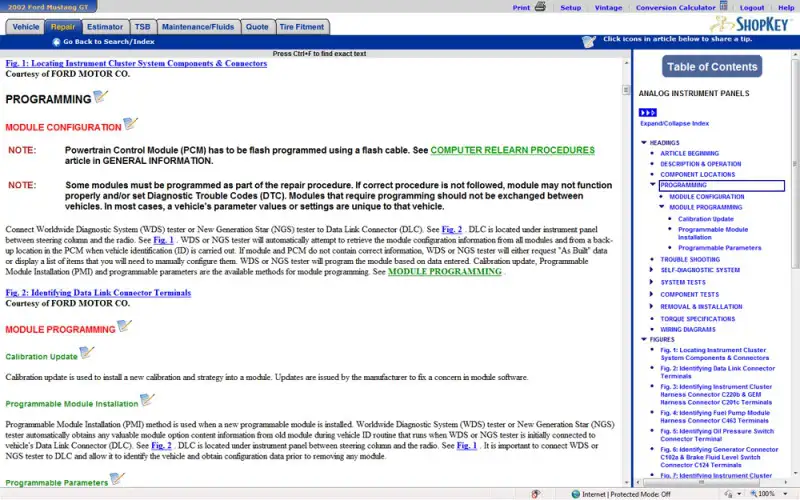Switch to Maintenance/Fluids tab

198,27
